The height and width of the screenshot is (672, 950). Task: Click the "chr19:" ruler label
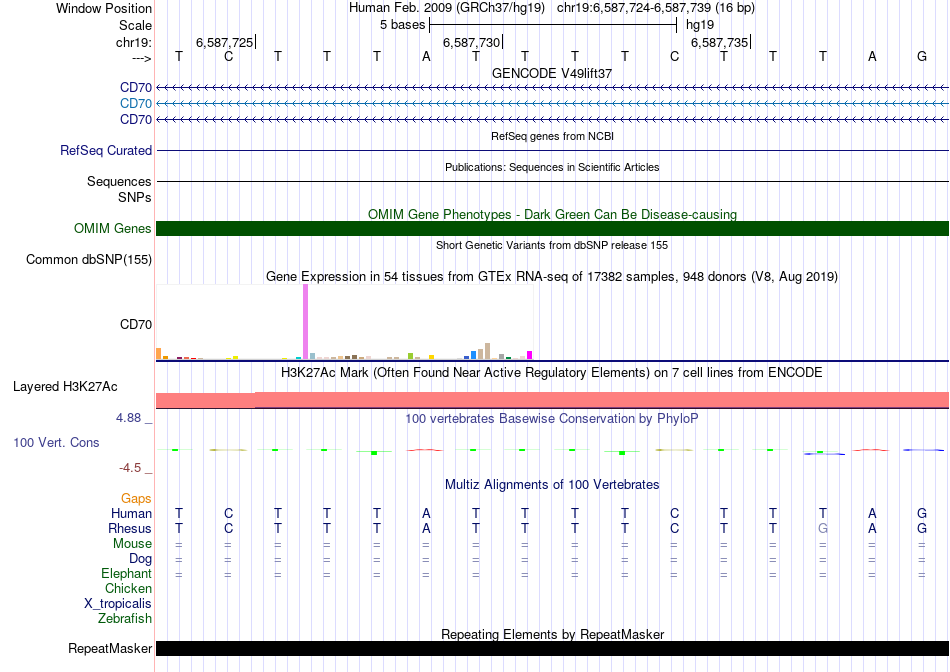pyautogui.click(x=133, y=42)
